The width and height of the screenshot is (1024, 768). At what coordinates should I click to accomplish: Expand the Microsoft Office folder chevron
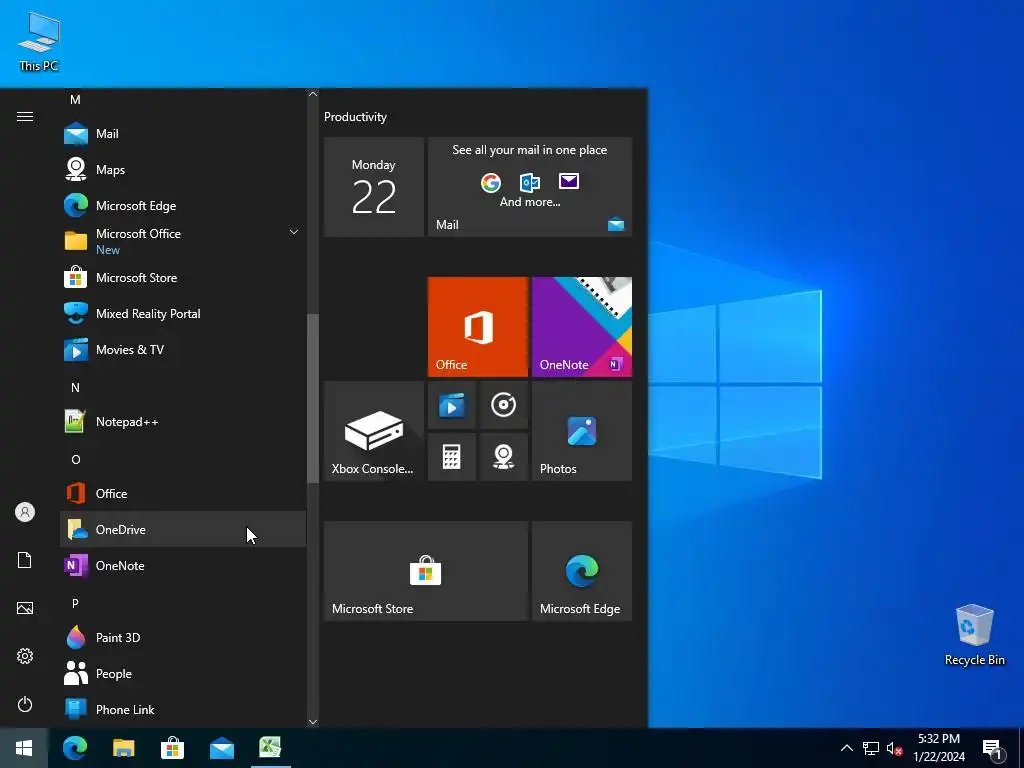(x=294, y=232)
